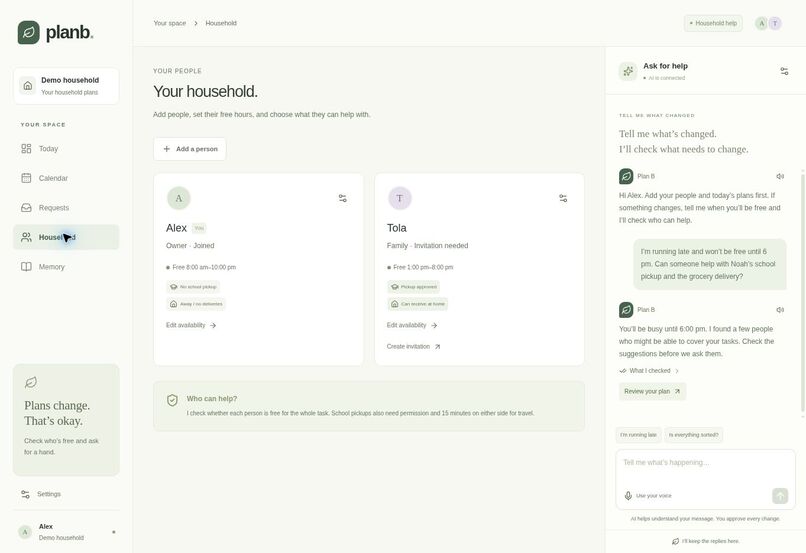Click the second Plan B leaf avatar
Viewport: 806px width, 553px height.
(626, 310)
